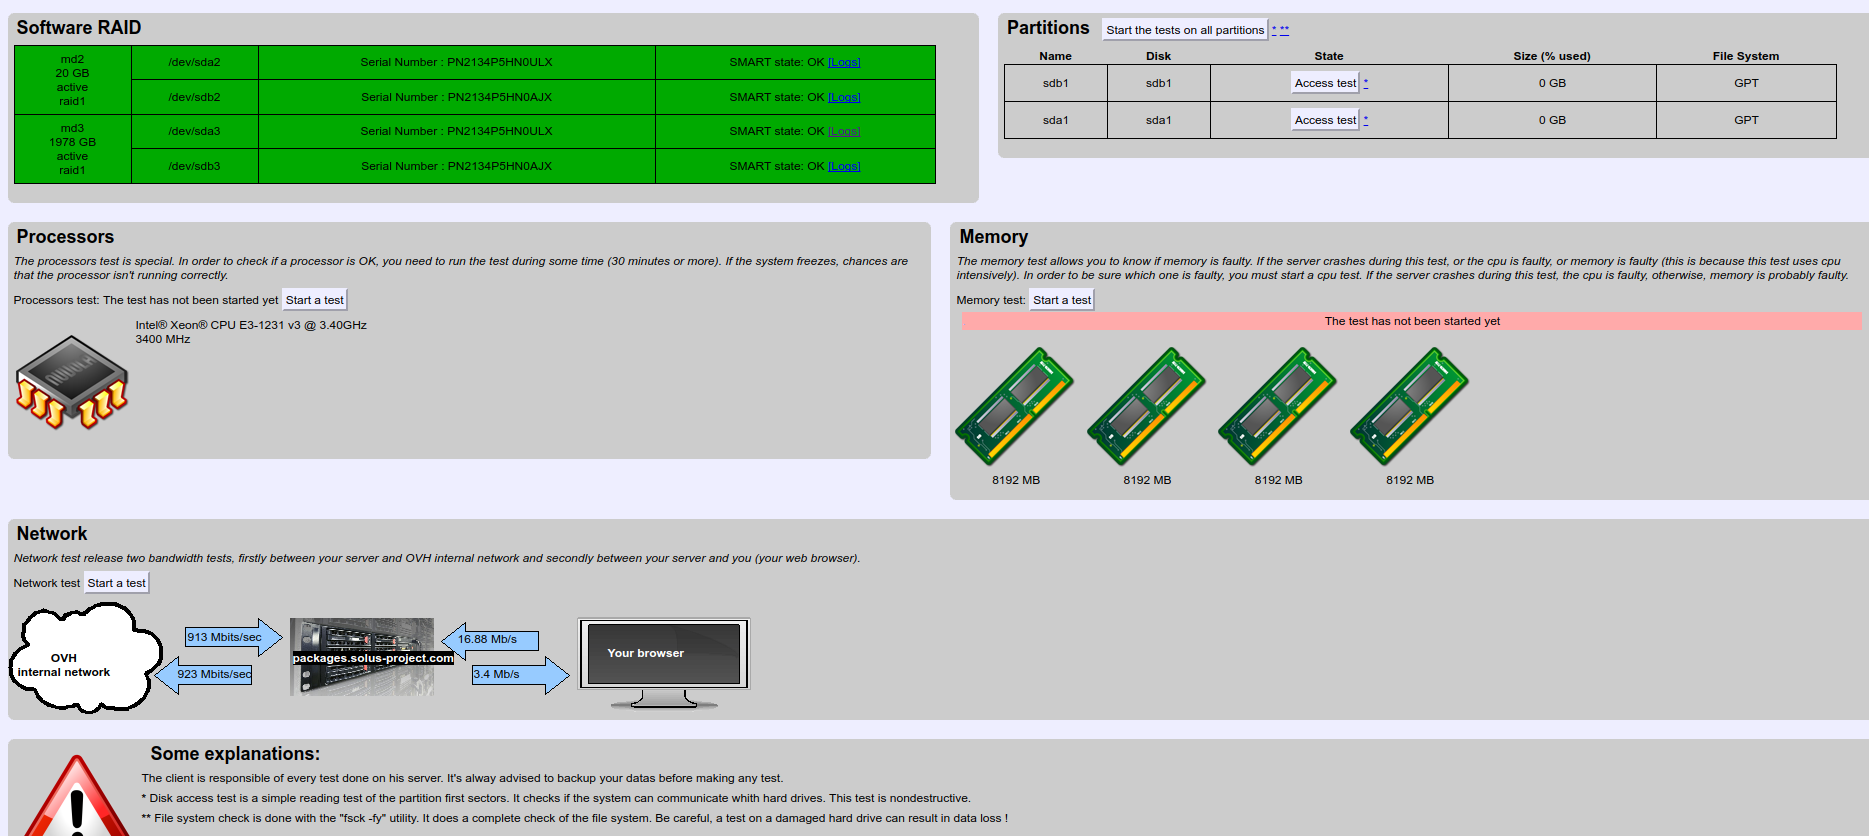
Task: Start the tests on all partitions
Action: tap(1185, 30)
